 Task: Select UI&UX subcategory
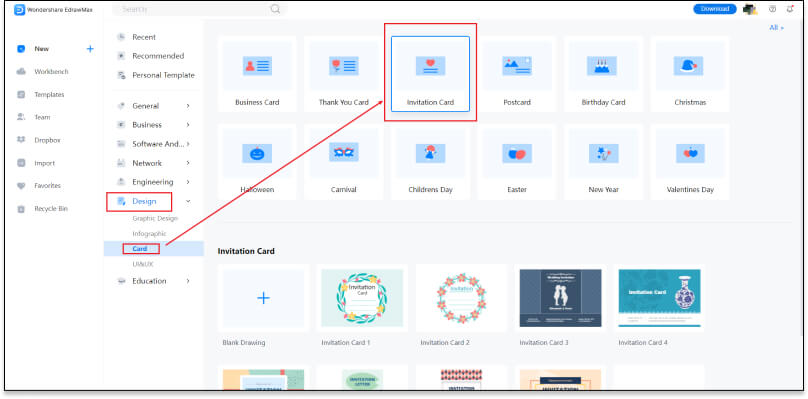pos(143,264)
